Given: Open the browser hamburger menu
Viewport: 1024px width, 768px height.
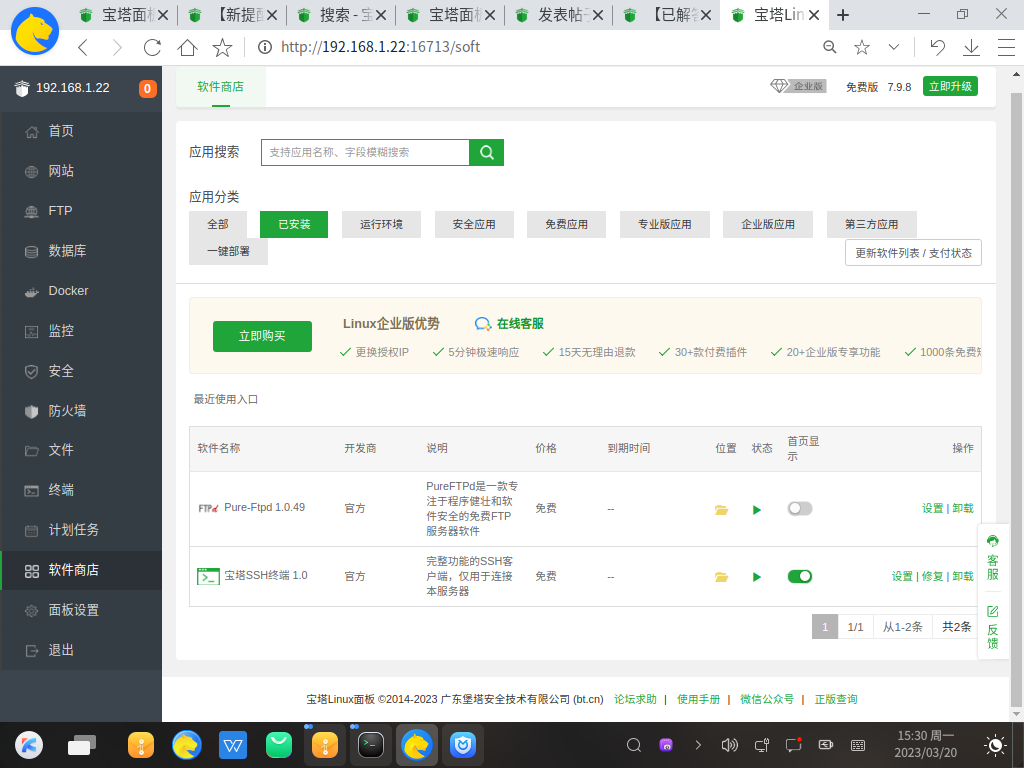Looking at the screenshot, I should pyautogui.click(x=1007, y=47).
